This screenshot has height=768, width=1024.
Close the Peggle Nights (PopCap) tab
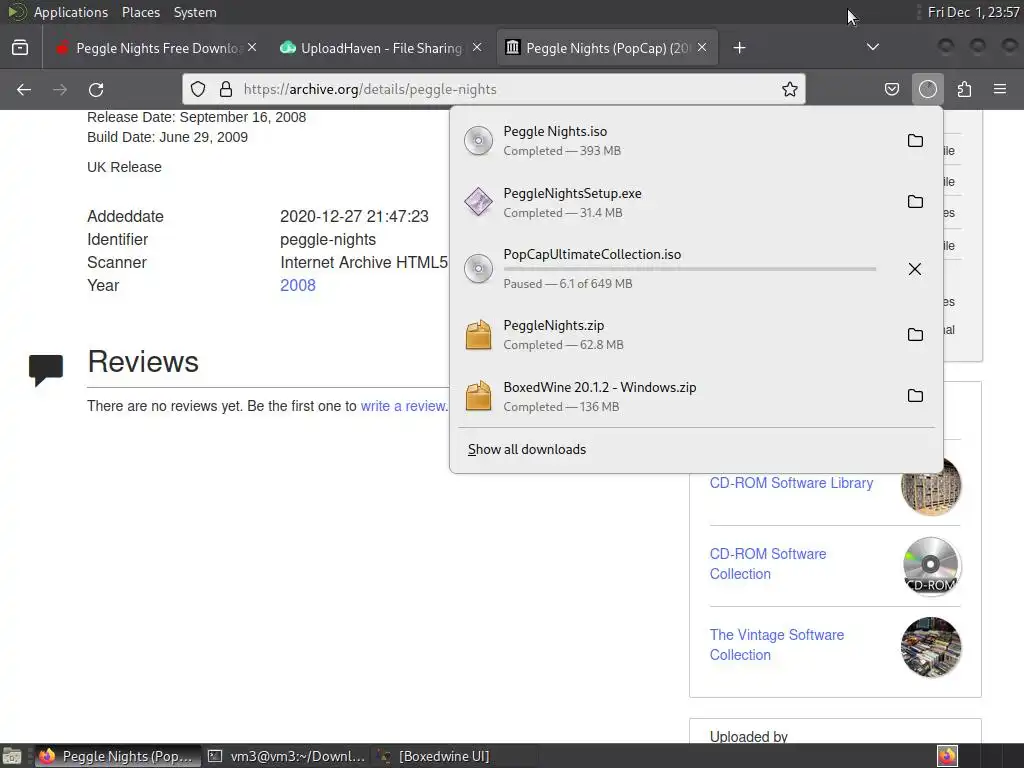(x=702, y=47)
